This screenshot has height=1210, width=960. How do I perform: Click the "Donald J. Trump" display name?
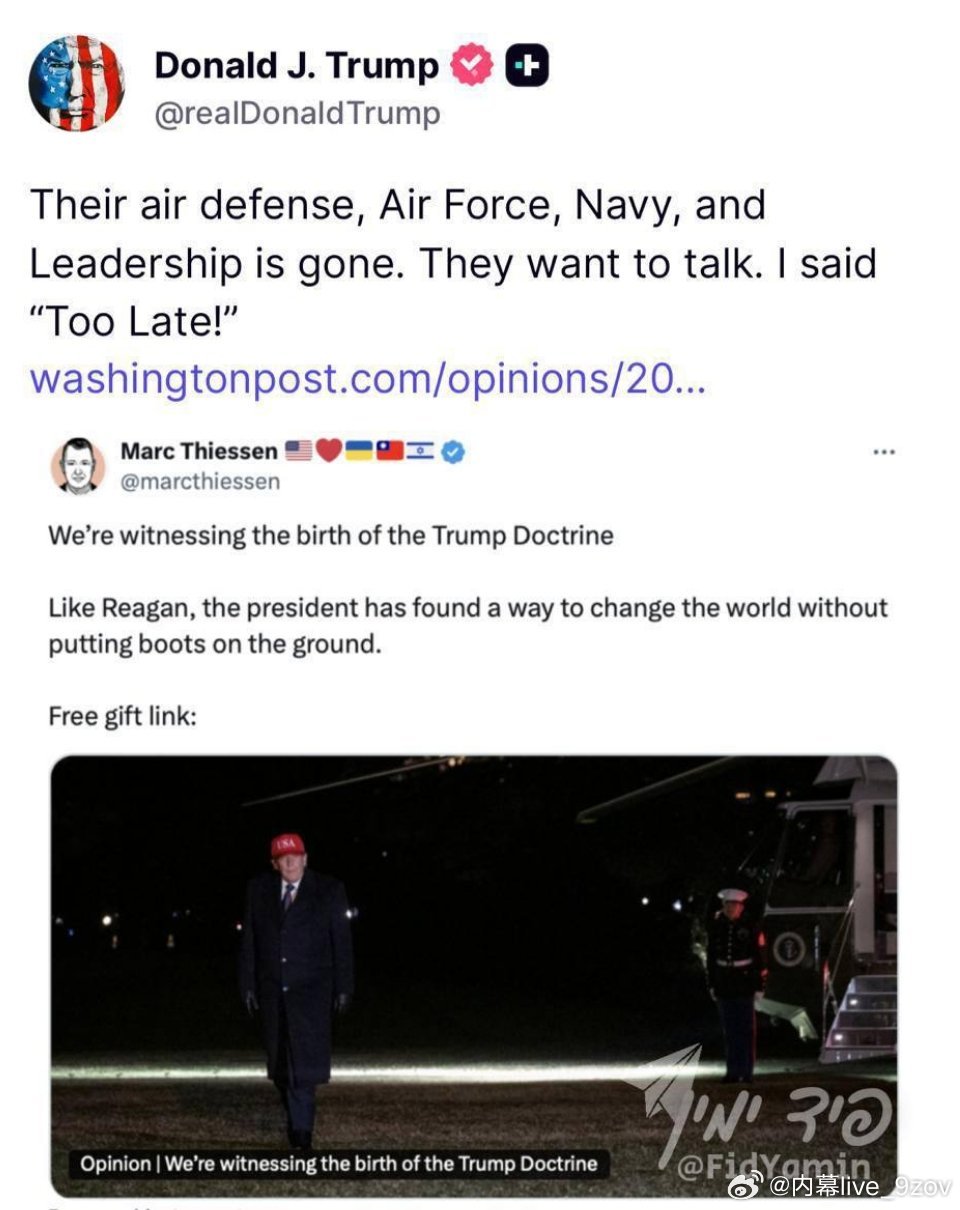point(296,66)
